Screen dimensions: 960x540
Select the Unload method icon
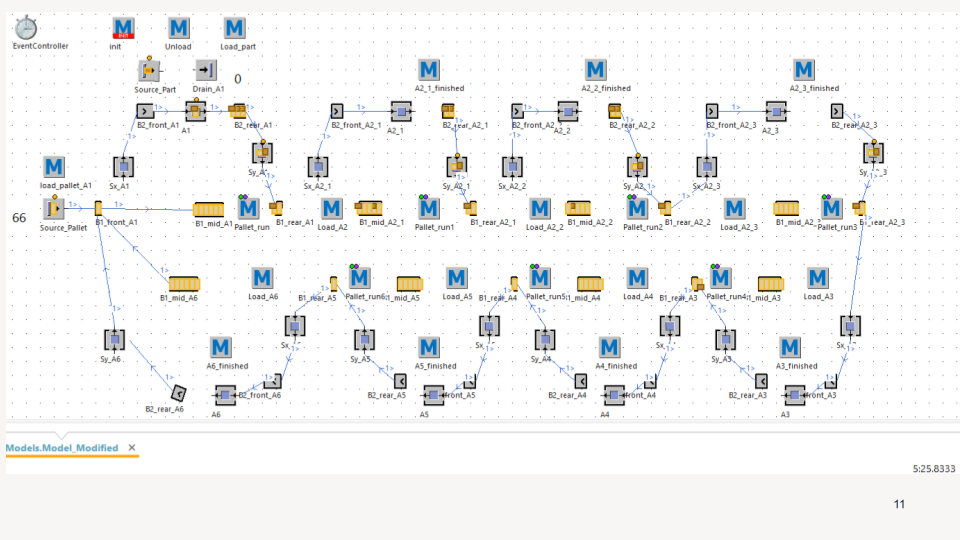click(x=179, y=28)
